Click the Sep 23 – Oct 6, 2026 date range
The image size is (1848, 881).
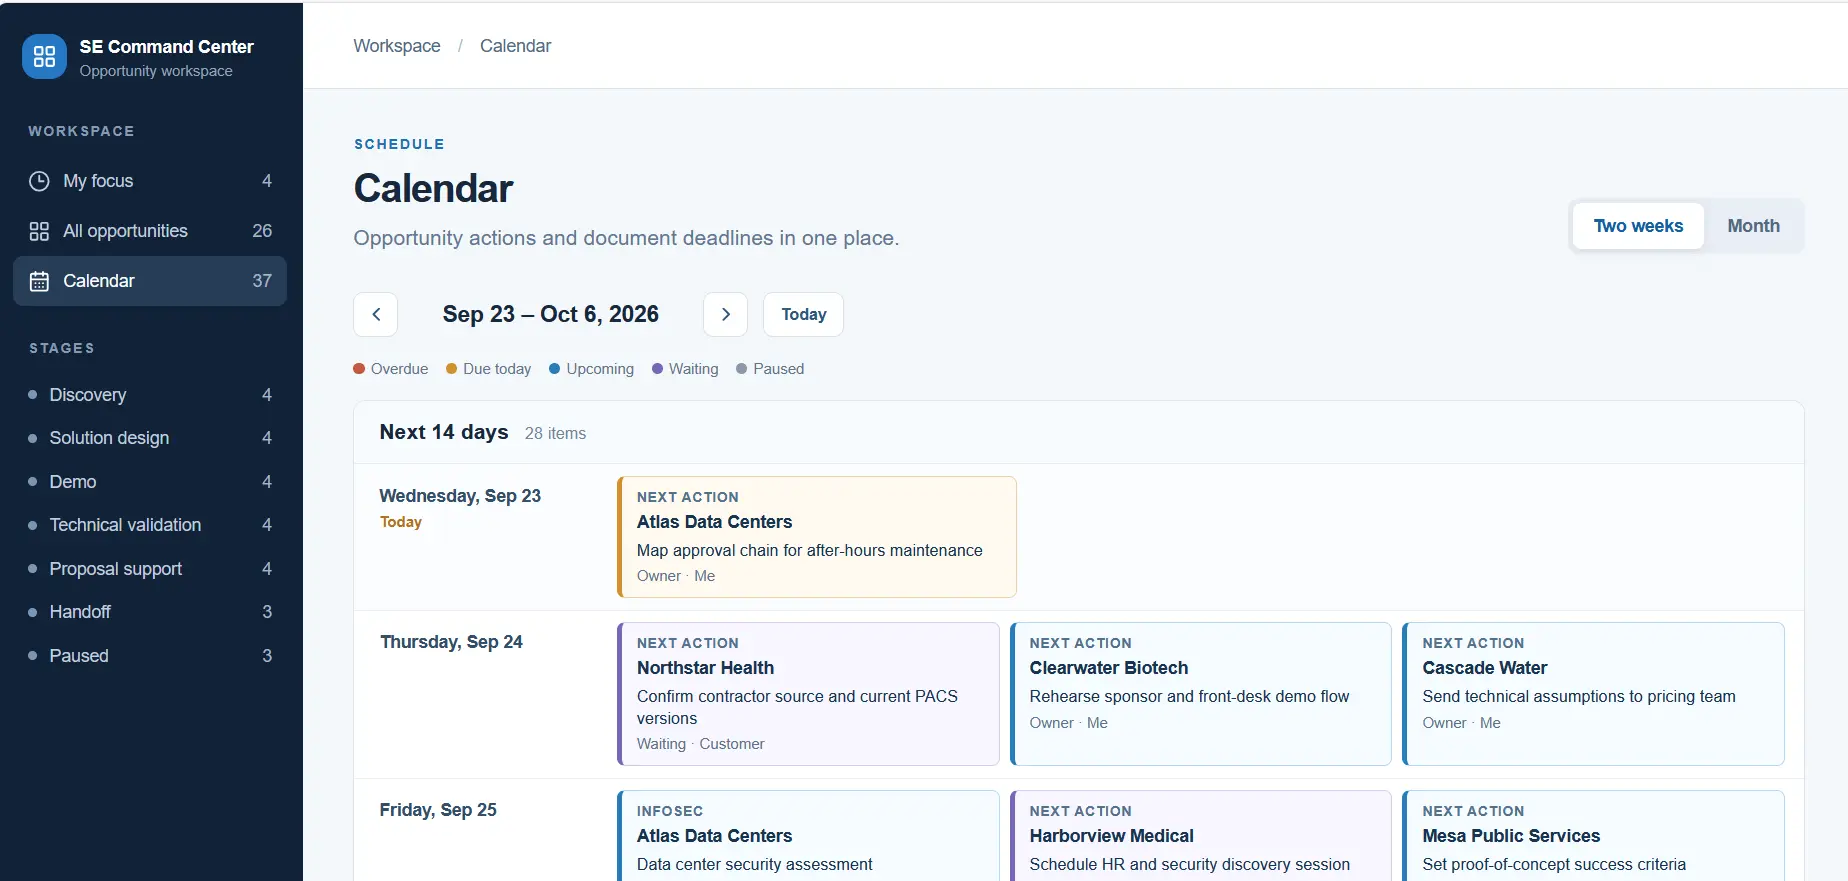click(x=551, y=314)
